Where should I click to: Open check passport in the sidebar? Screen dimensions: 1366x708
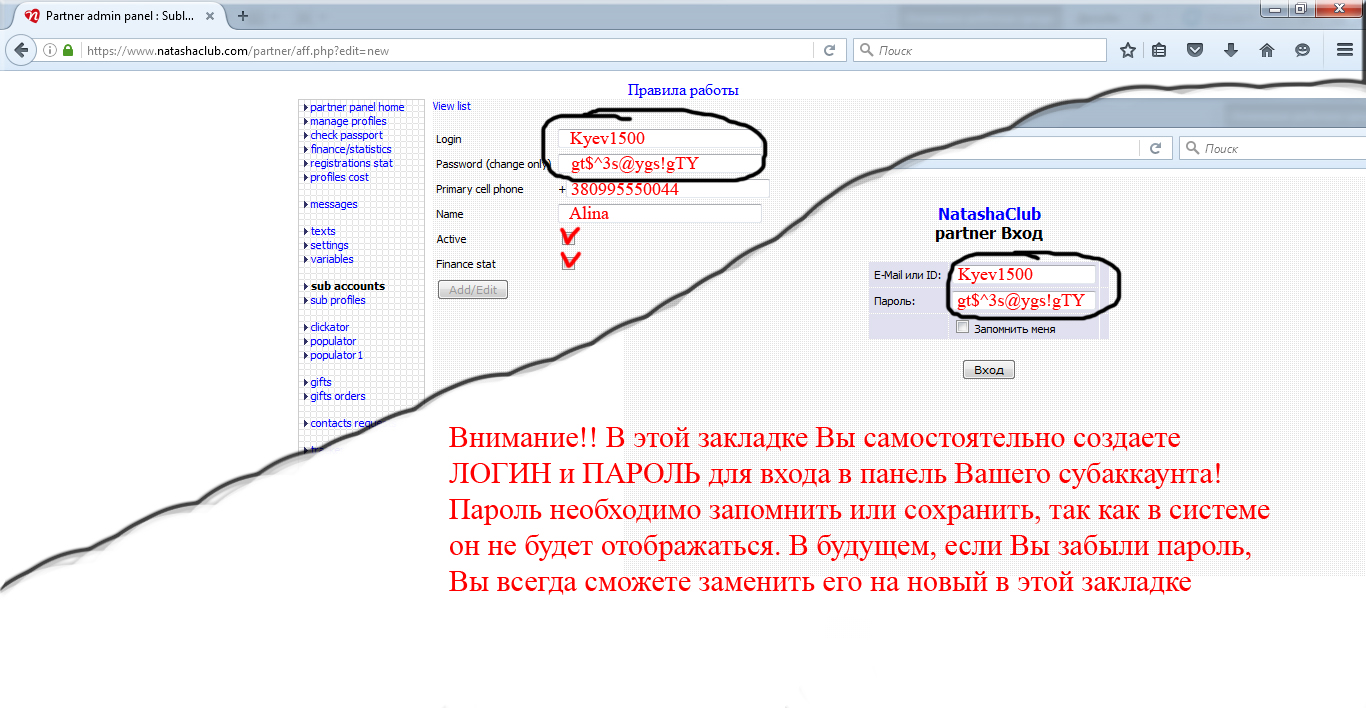[346, 135]
